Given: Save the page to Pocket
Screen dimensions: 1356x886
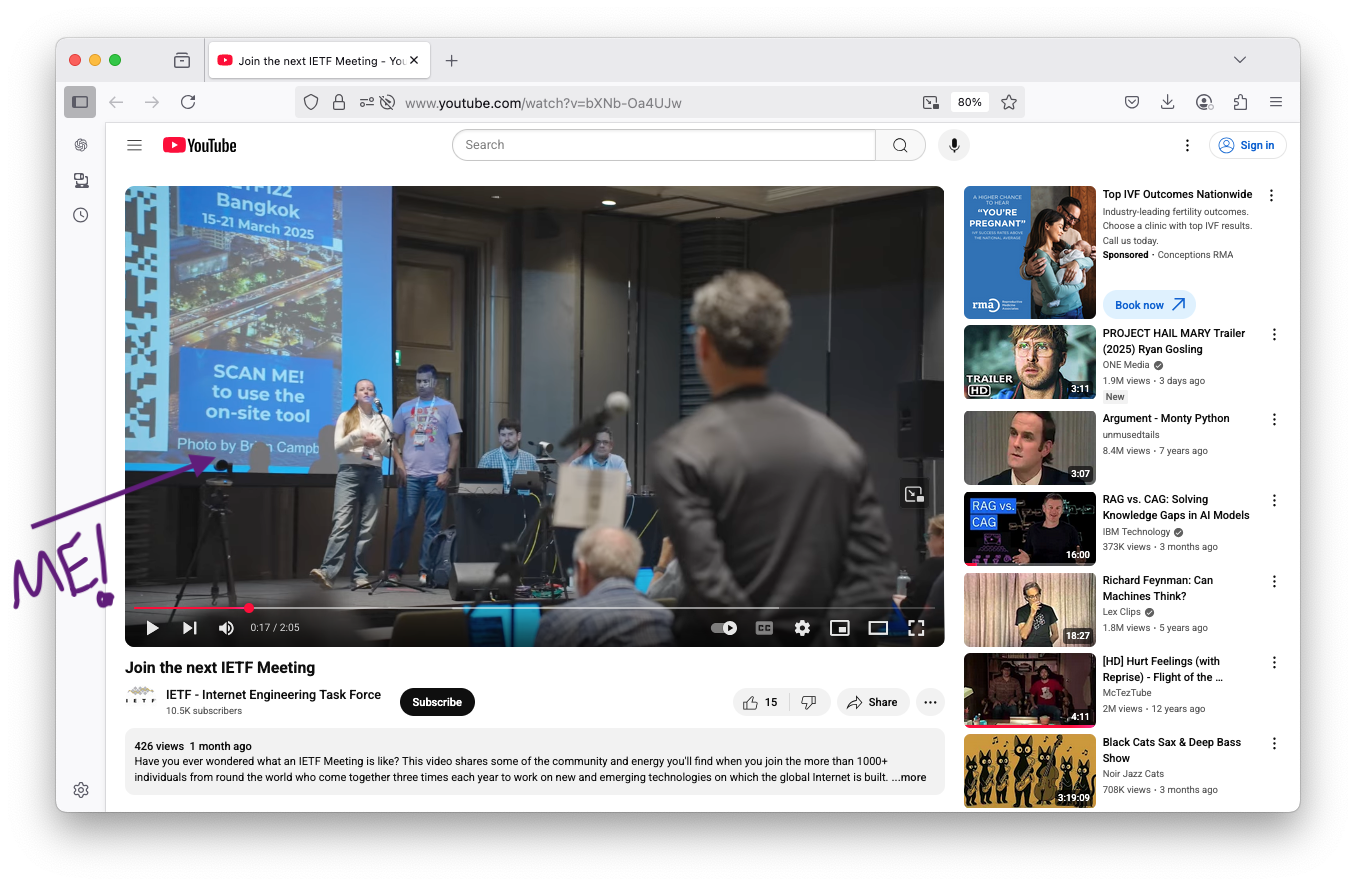Looking at the screenshot, I should coord(1132,102).
